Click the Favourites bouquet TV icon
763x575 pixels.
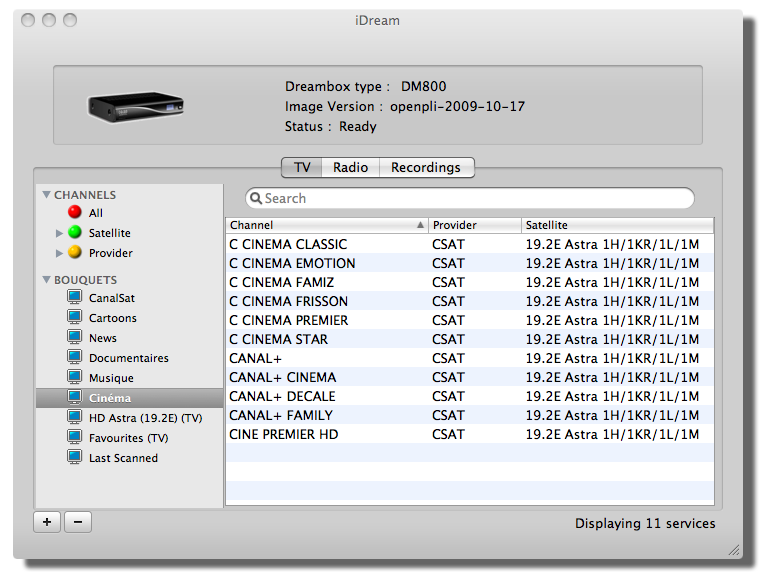[x=74, y=437]
